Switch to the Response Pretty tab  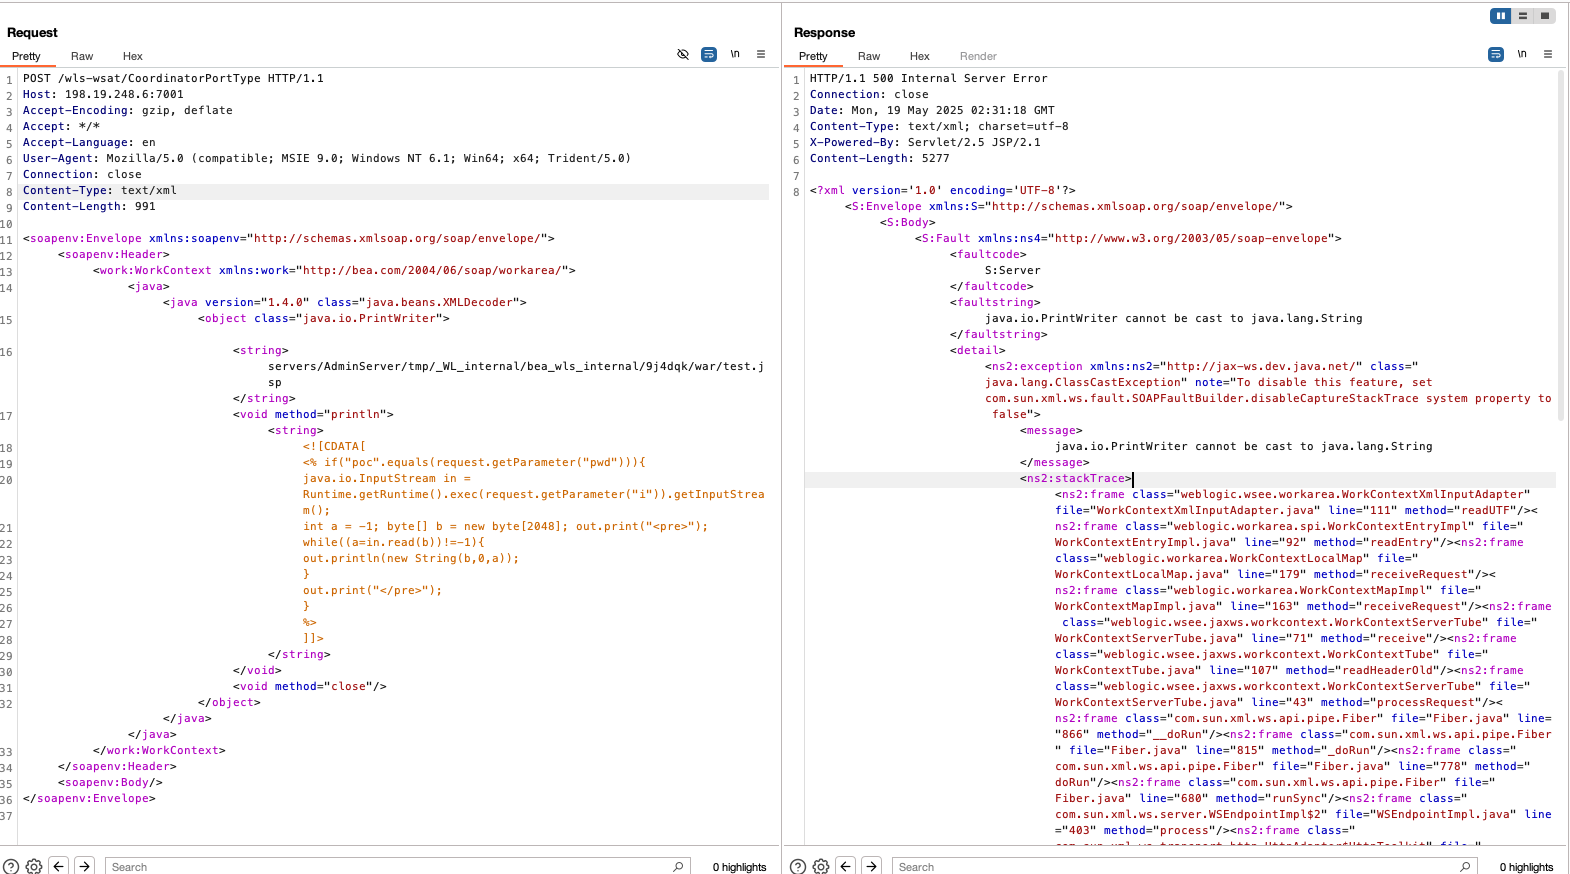coord(813,56)
